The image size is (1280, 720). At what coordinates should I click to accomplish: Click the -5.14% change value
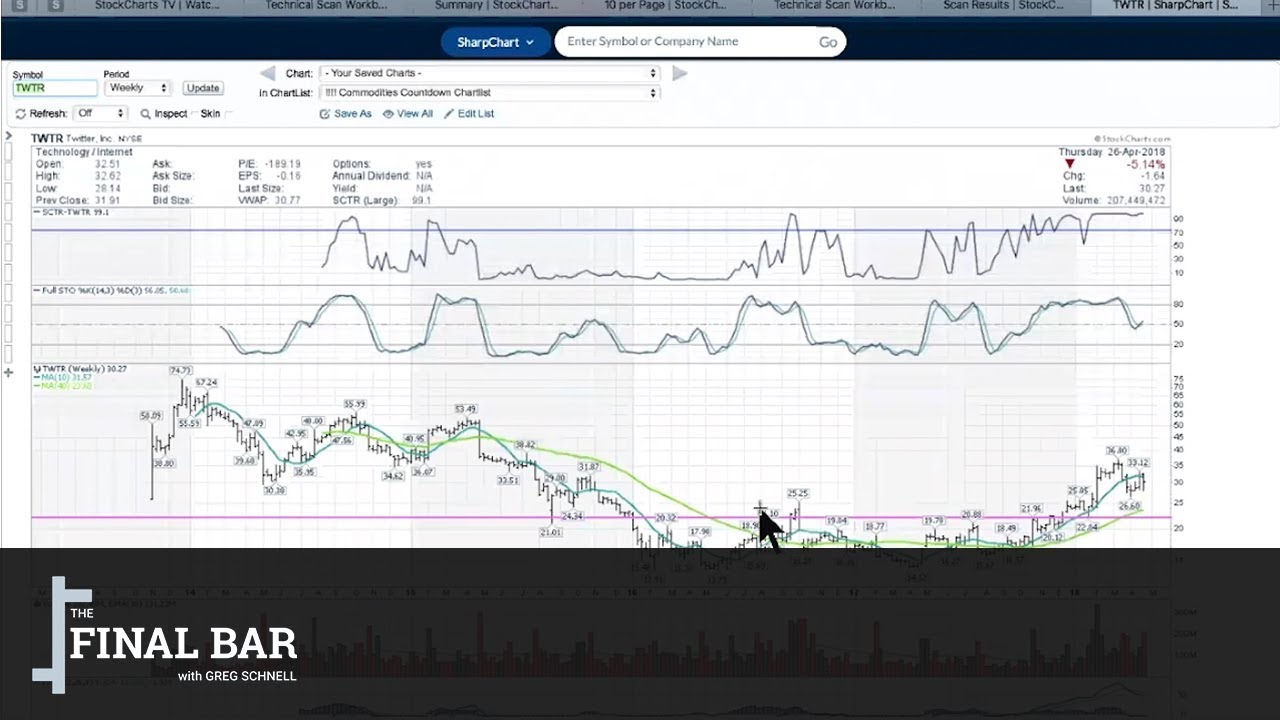[x=1146, y=164]
